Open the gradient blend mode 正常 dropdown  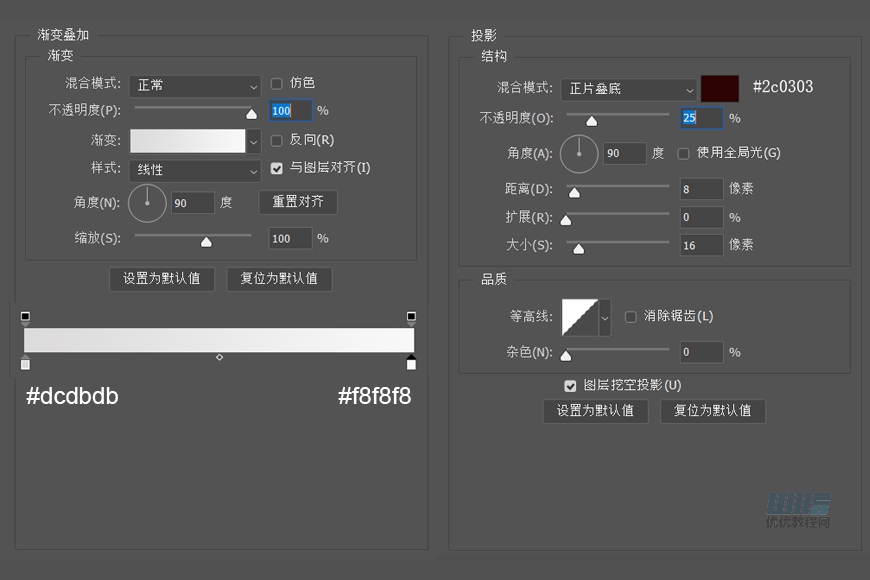(x=195, y=86)
